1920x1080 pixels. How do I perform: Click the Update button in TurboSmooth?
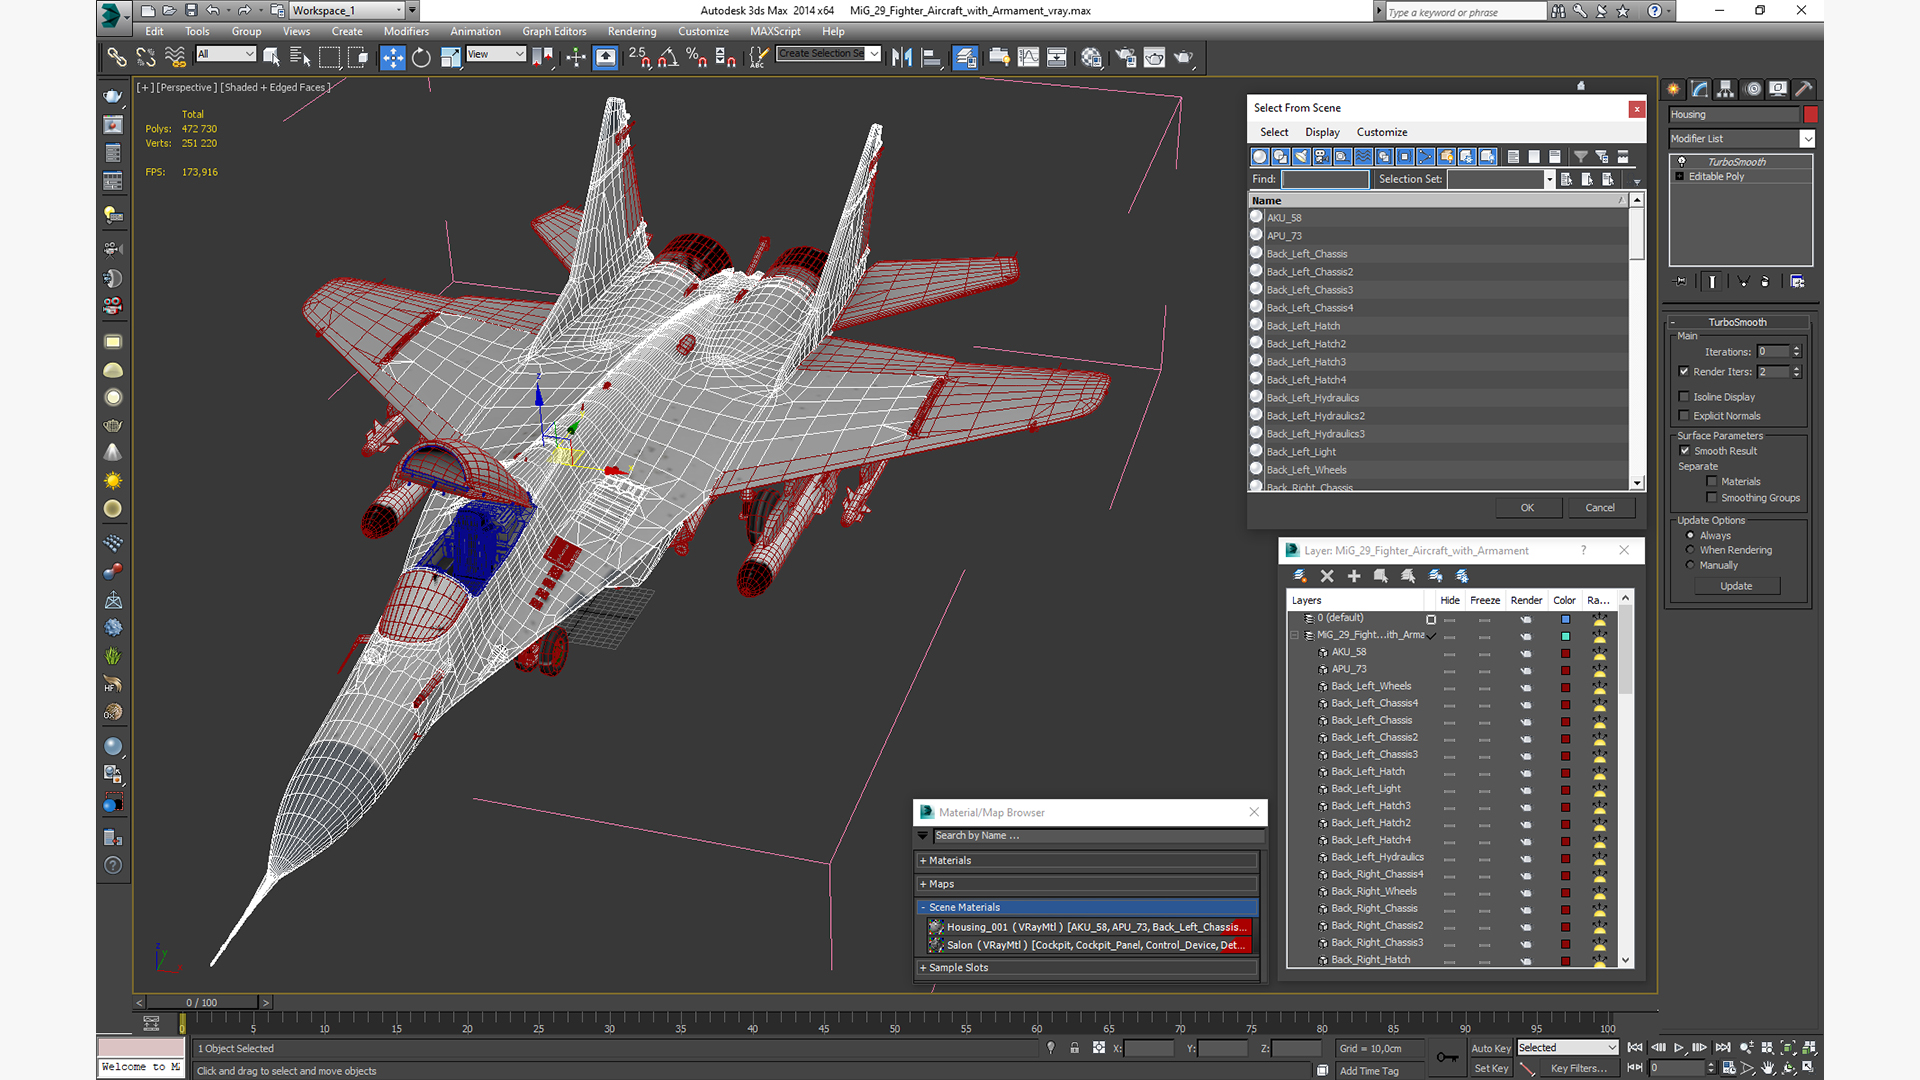pos(1736,586)
